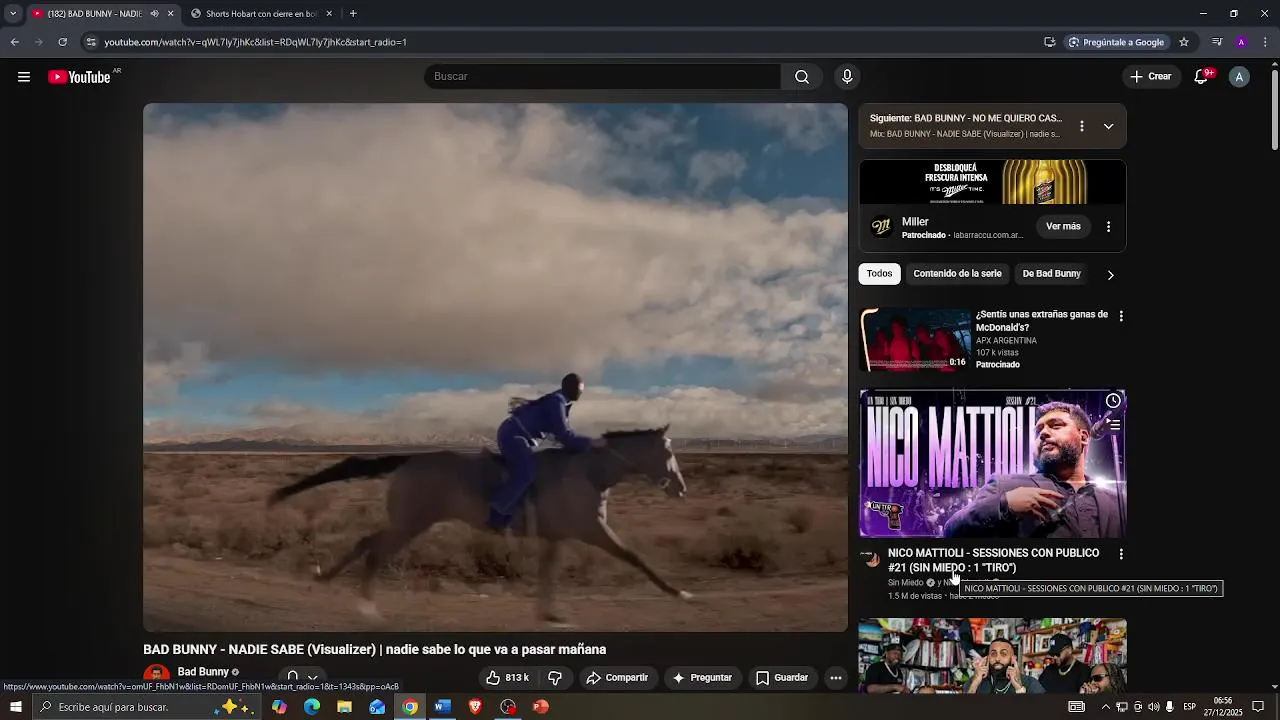Open system volume control
Screen dimensions: 1280x720
pos(1153,707)
